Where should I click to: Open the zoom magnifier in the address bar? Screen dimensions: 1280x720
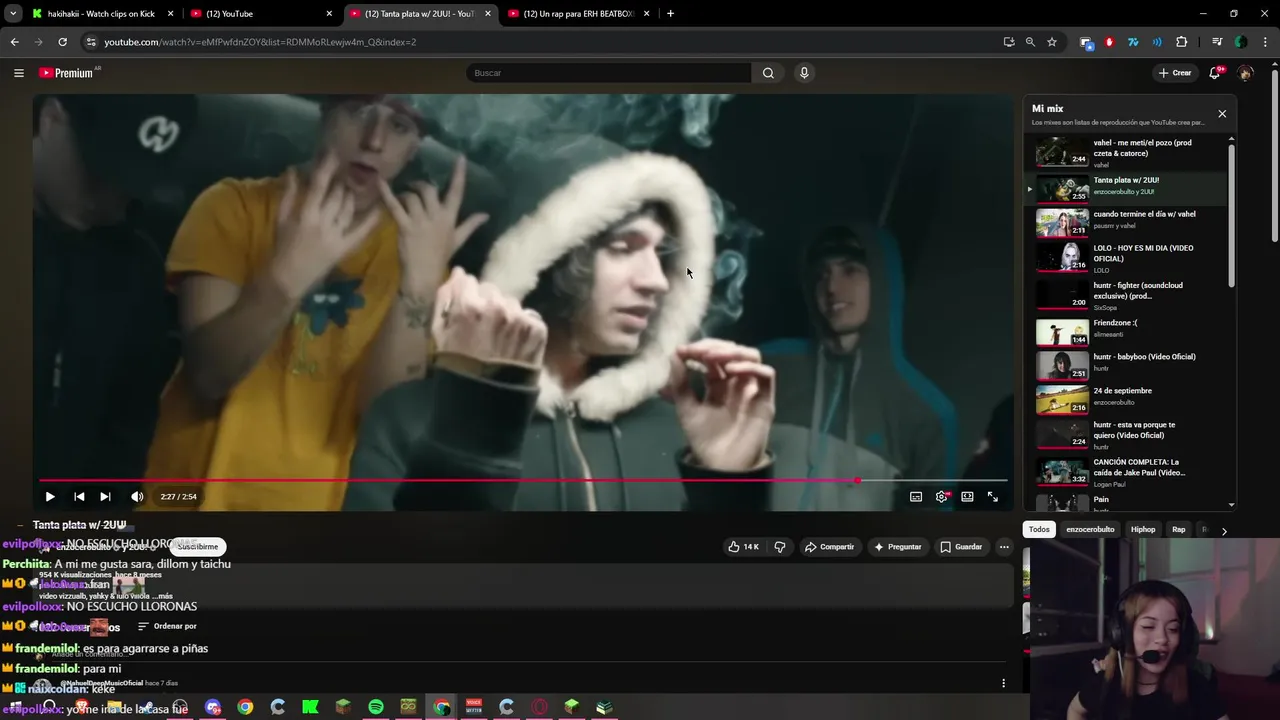pyautogui.click(x=1030, y=42)
